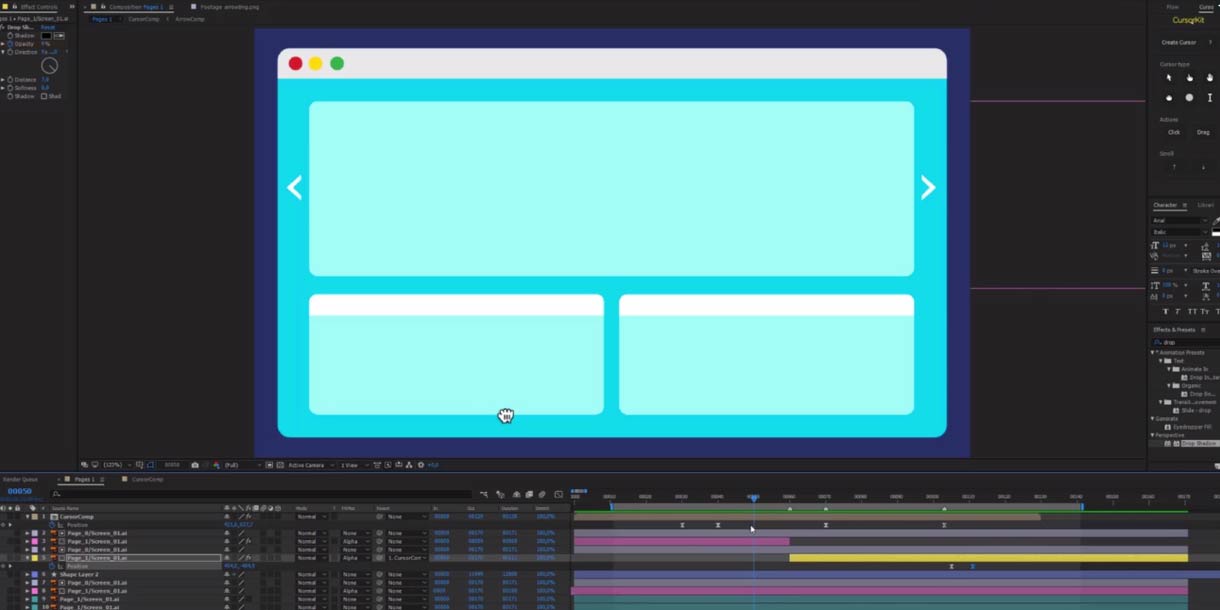Click the Drag action button in CursorKit
Viewport: 1220px width, 610px height.
(1202, 131)
